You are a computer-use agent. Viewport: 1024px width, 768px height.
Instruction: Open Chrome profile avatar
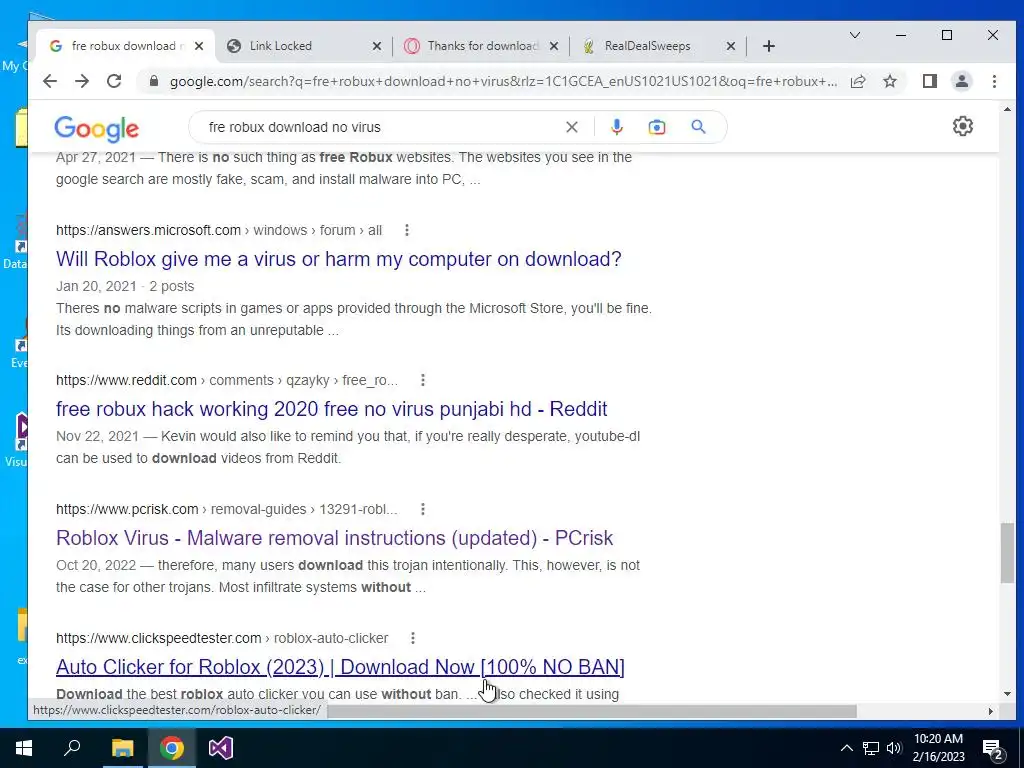(x=962, y=81)
